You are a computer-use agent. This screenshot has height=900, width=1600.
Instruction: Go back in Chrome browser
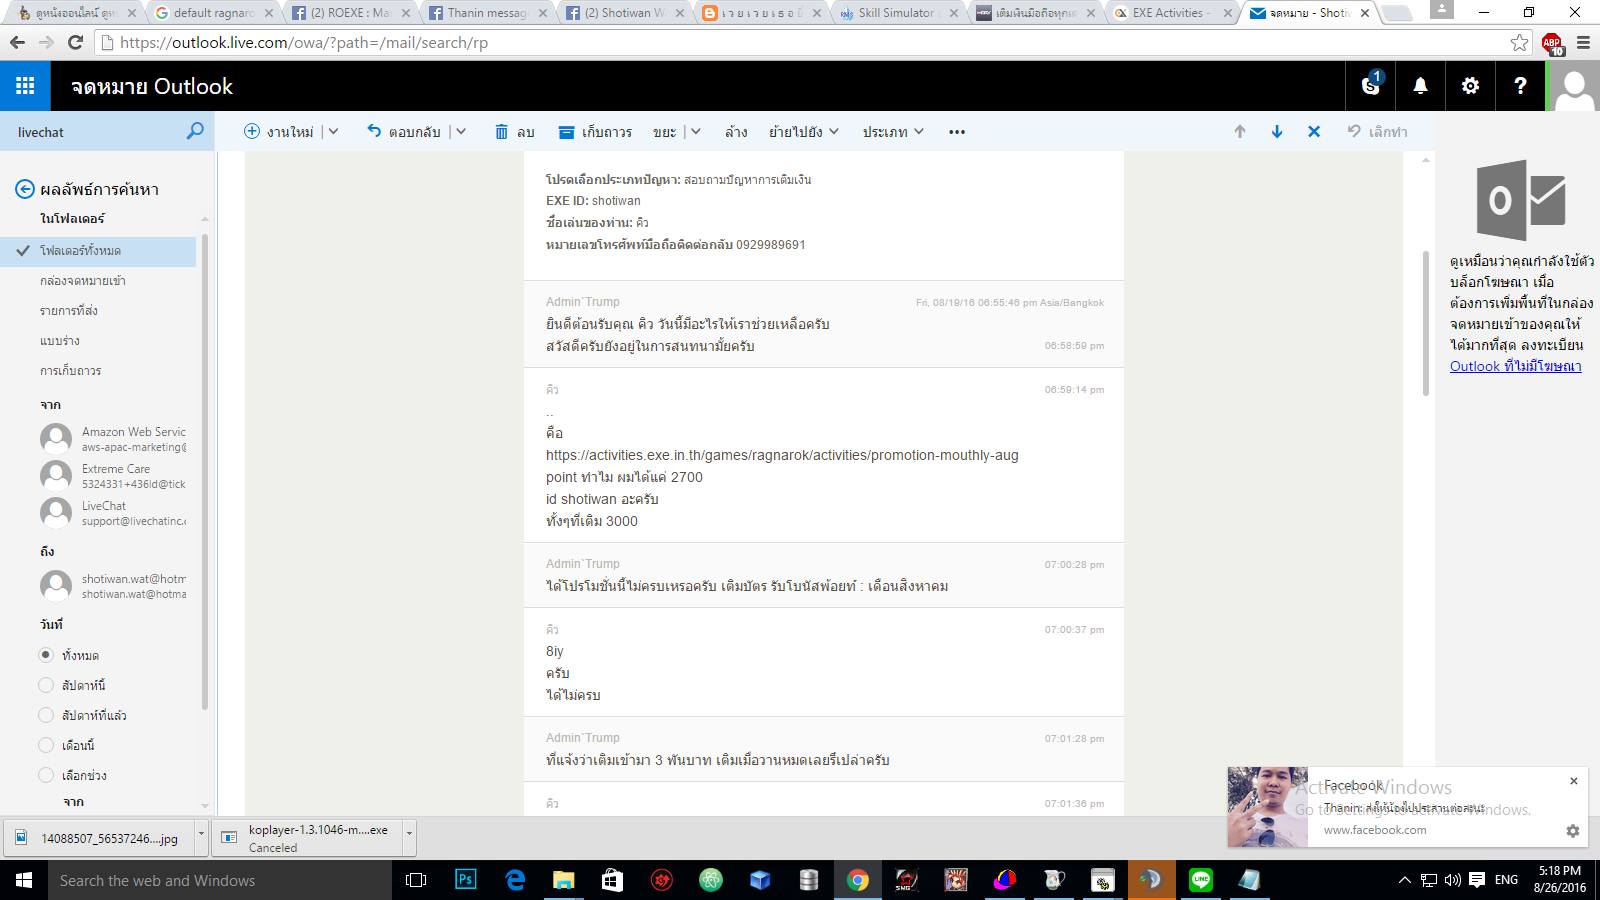coord(17,43)
